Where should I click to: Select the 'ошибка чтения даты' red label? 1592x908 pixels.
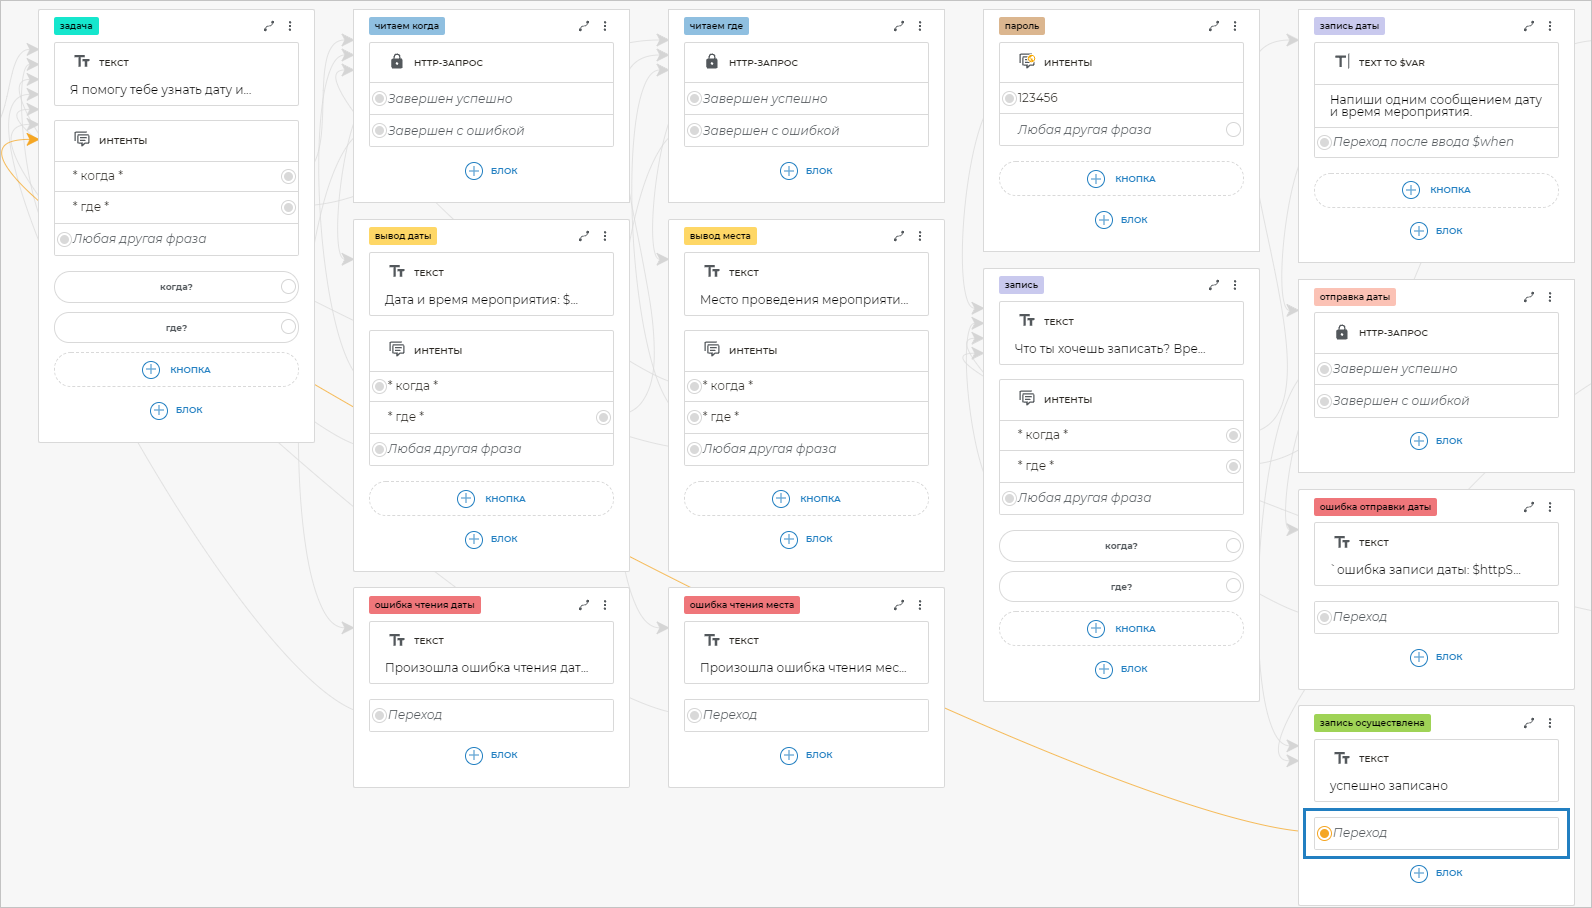(425, 605)
